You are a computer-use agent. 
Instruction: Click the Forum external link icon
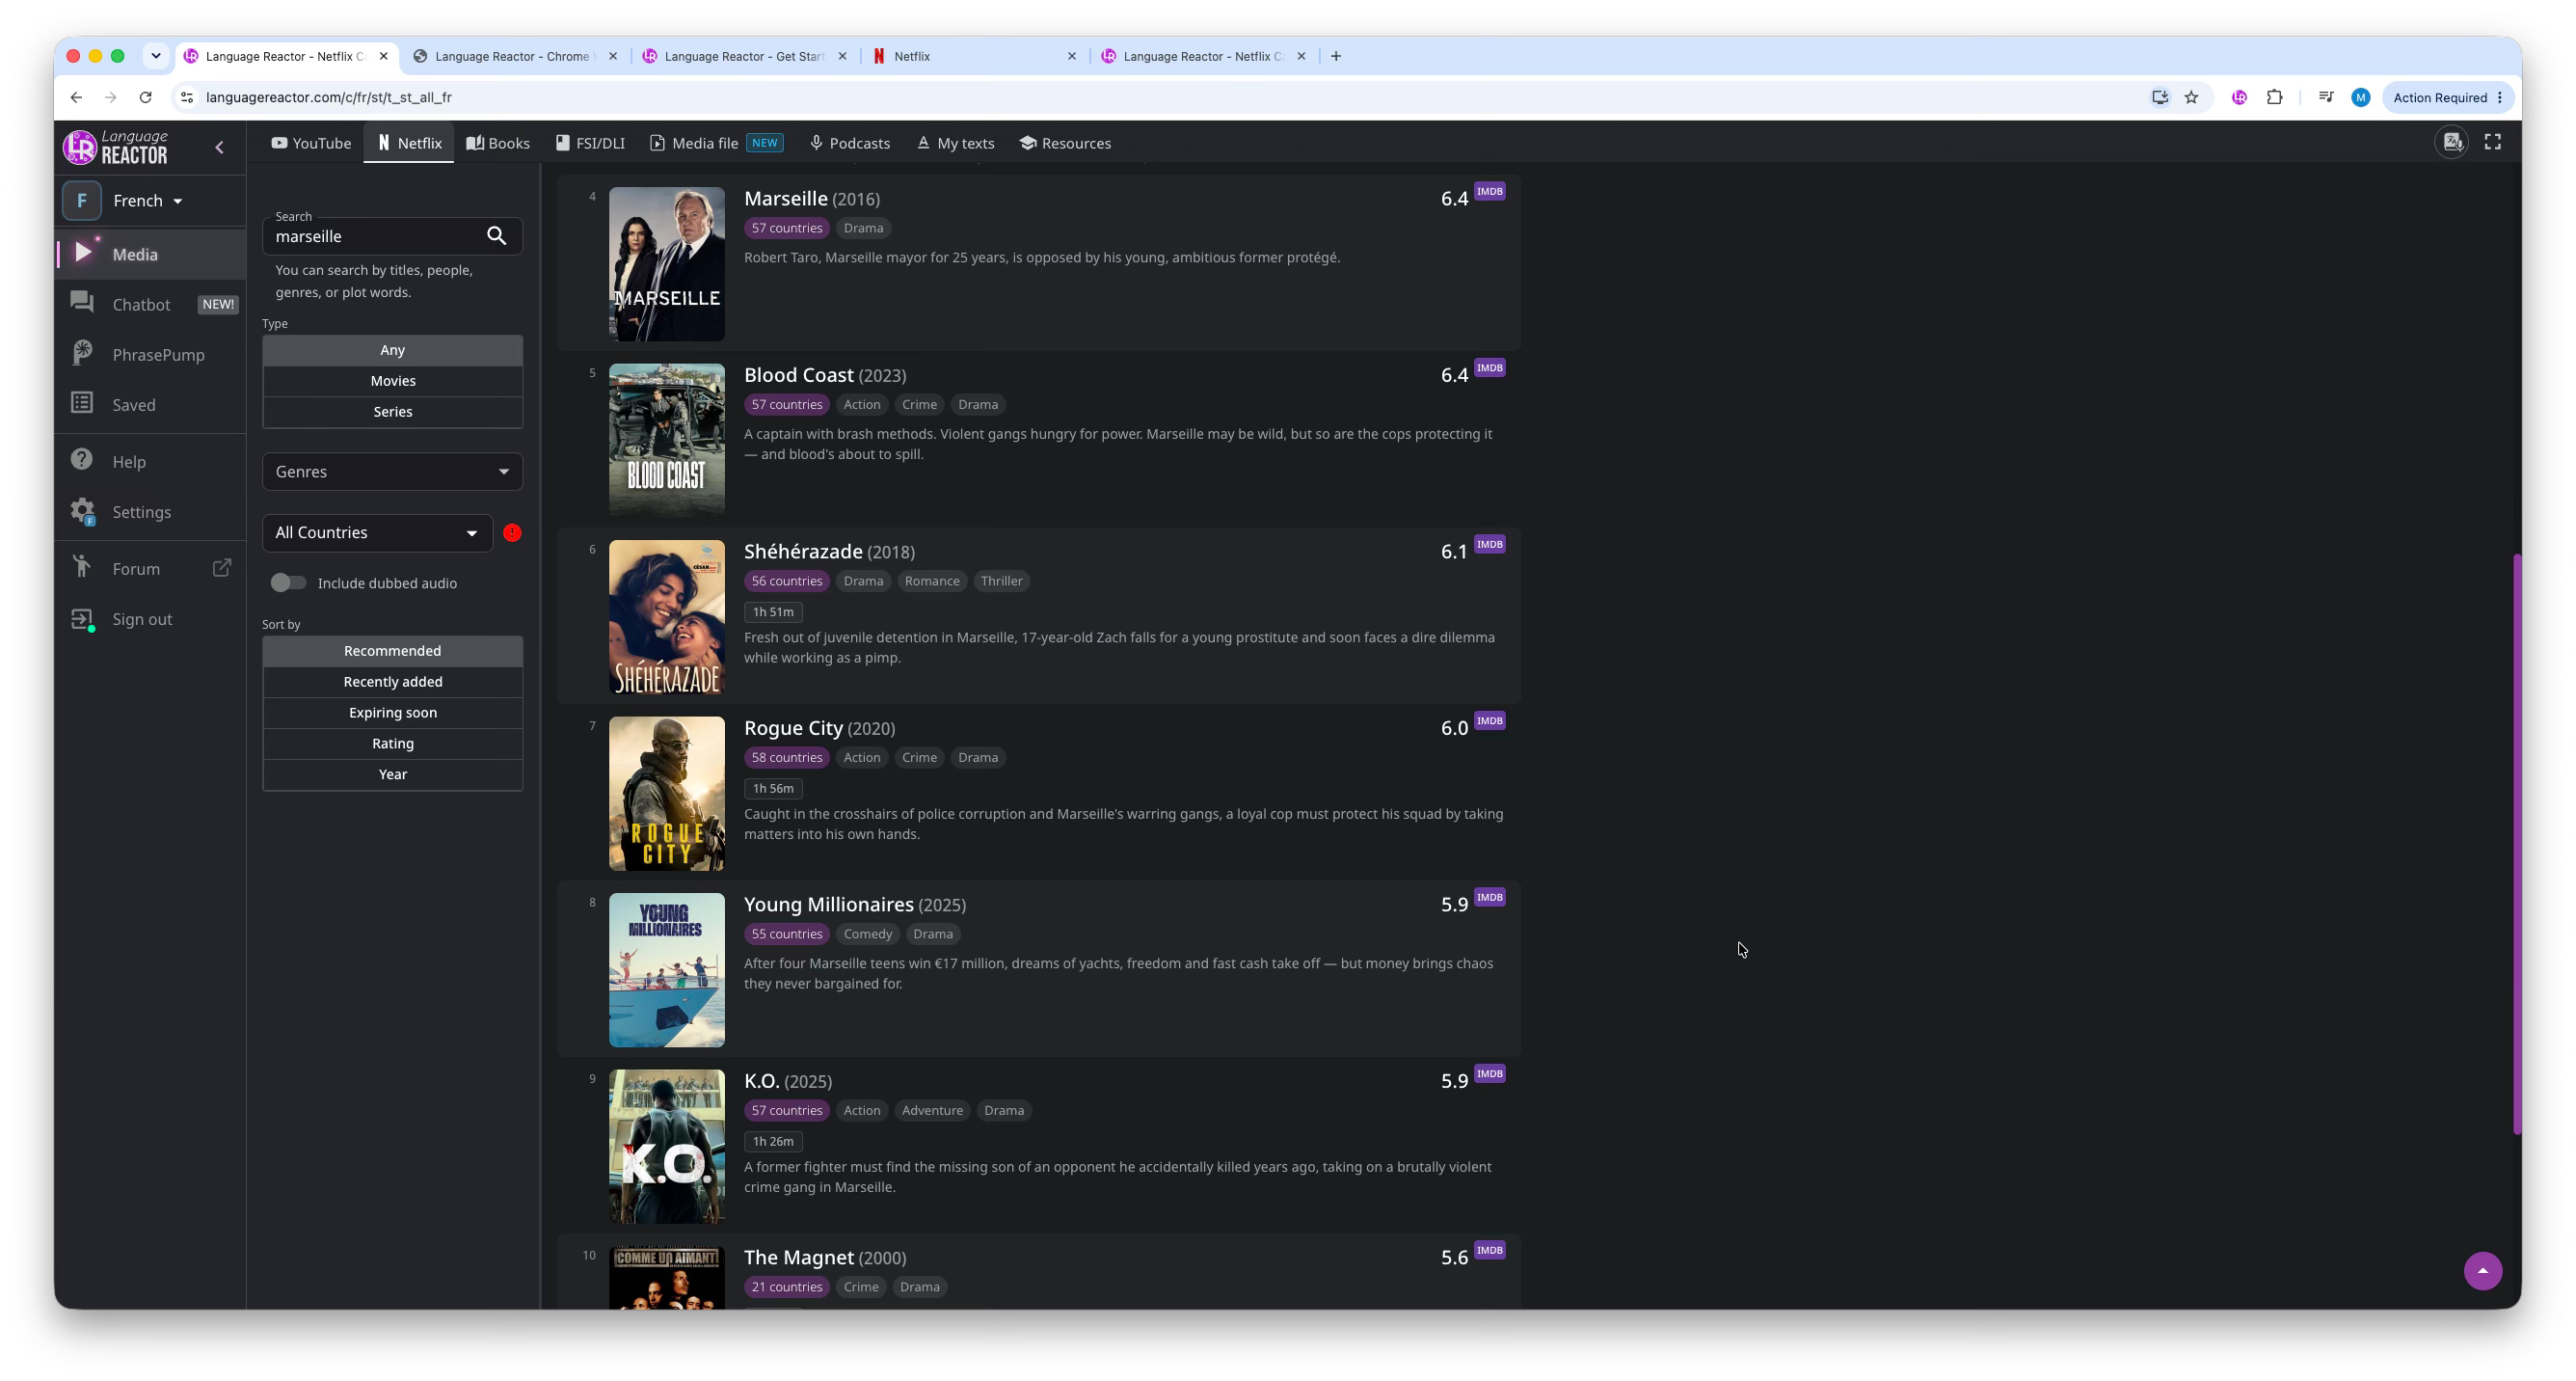[222, 568]
